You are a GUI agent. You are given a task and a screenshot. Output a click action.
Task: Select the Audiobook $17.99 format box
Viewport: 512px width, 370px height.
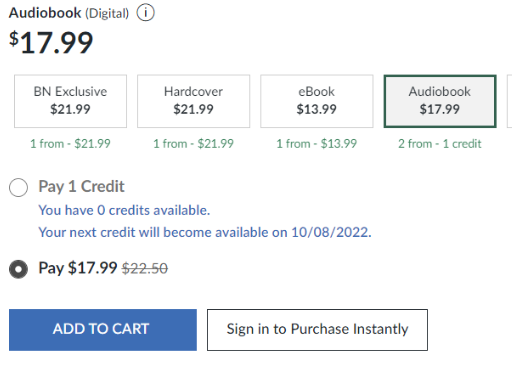[x=440, y=101]
